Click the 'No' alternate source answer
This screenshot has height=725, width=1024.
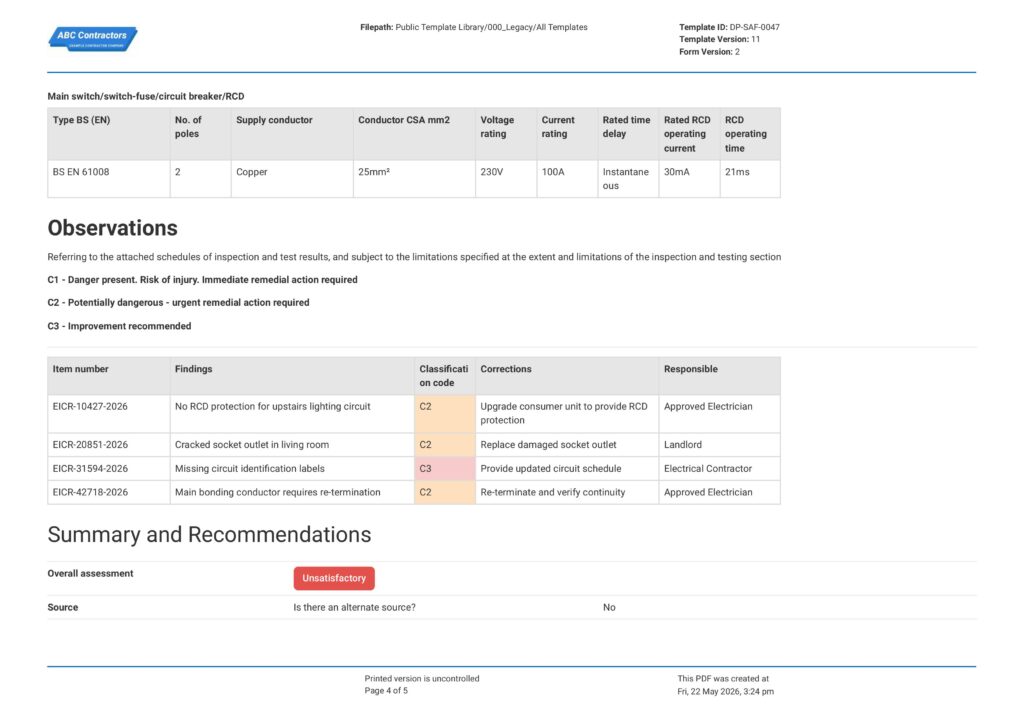[609, 607]
